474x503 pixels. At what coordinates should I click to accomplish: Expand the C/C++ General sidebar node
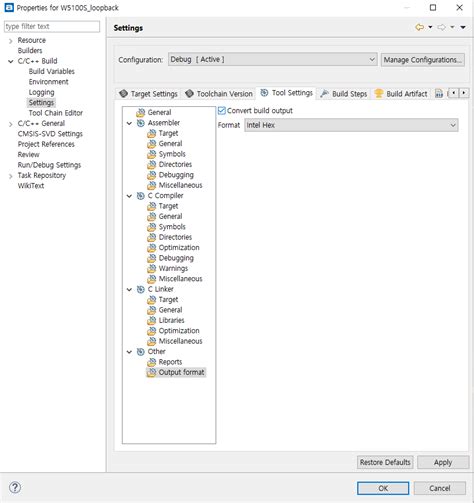11,124
